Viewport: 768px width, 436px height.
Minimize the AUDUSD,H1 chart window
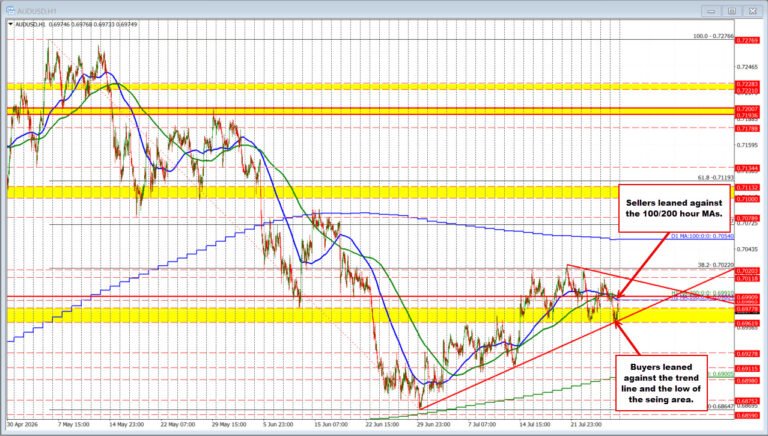point(711,10)
